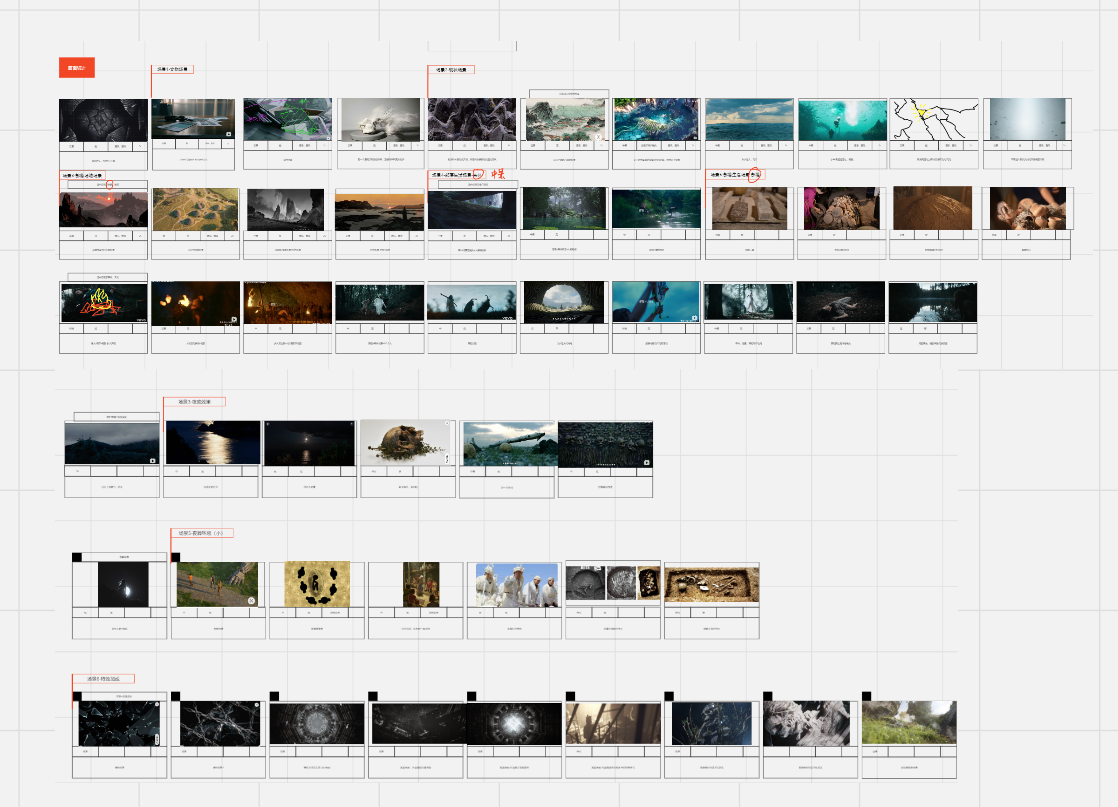The image size is (1118, 807).
Task: Click the white crumbling sculpture image
Action: [x=380, y=120]
